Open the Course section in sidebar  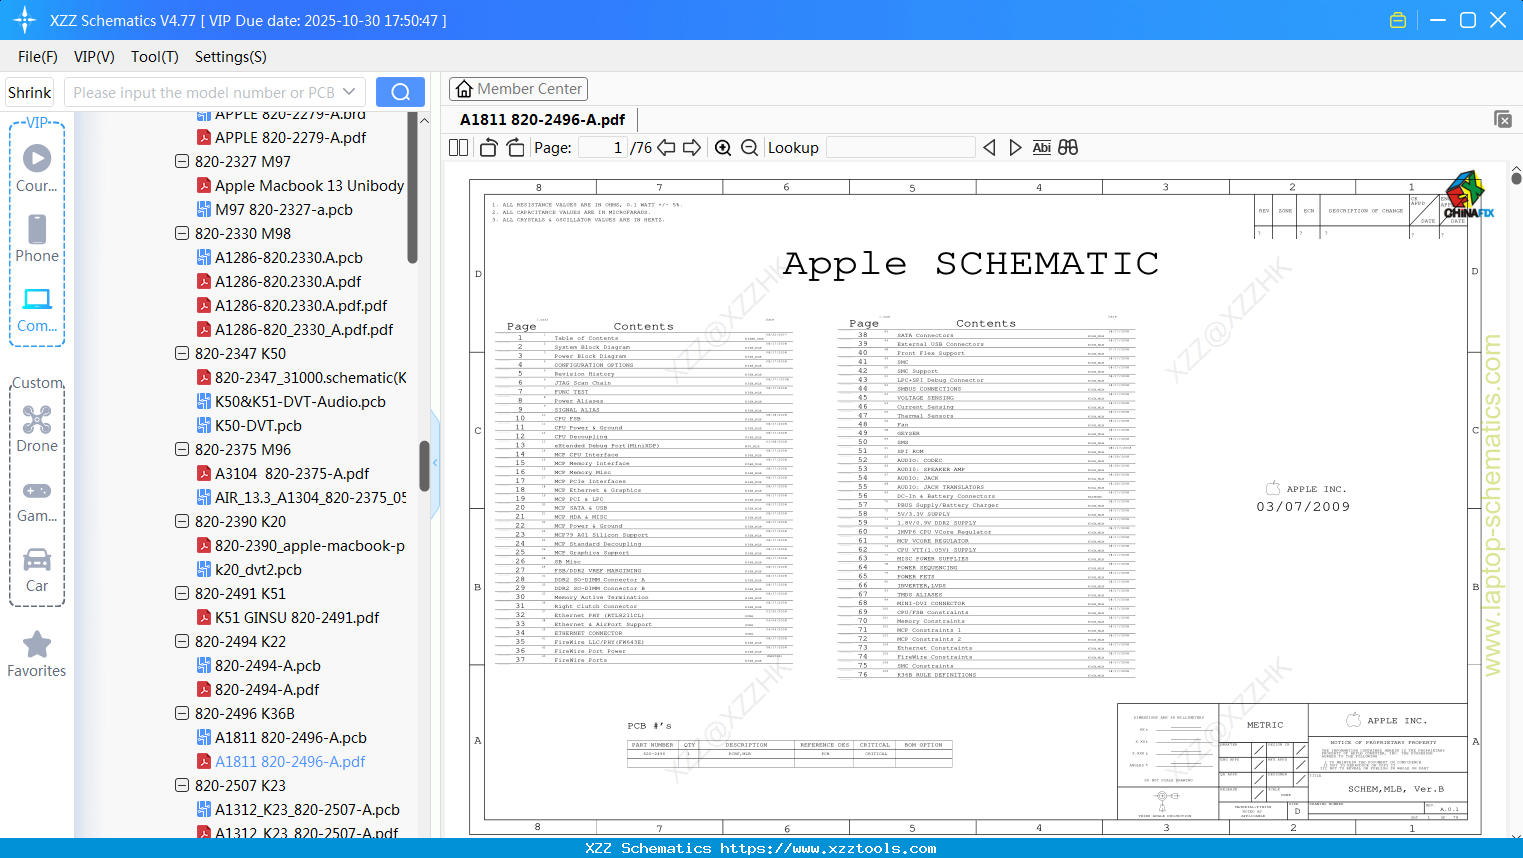[37, 169]
